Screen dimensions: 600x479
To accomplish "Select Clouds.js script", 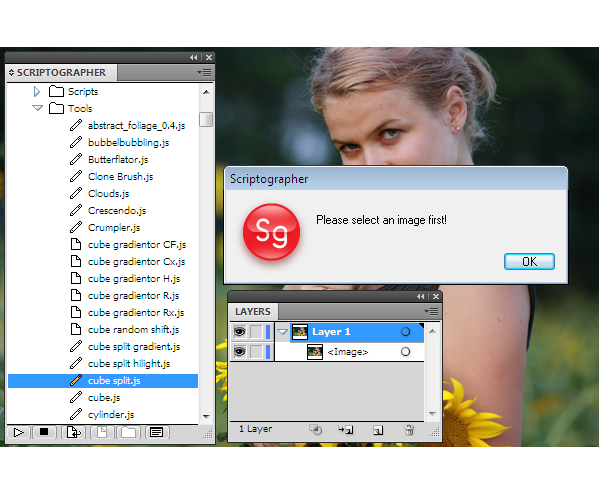I will click(x=108, y=194).
